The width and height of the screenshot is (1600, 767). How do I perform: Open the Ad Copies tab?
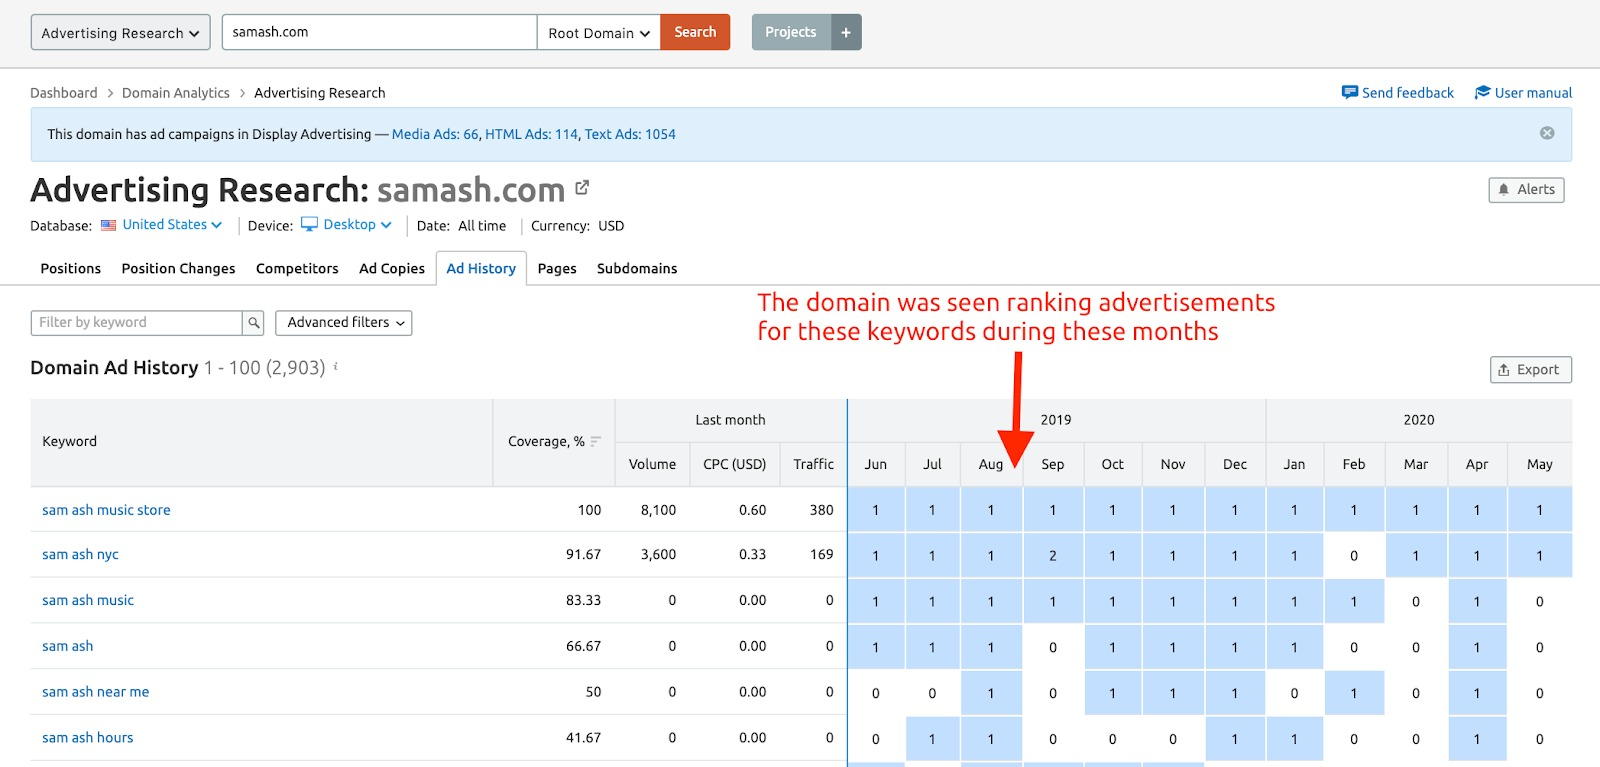(x=392, y=268)
